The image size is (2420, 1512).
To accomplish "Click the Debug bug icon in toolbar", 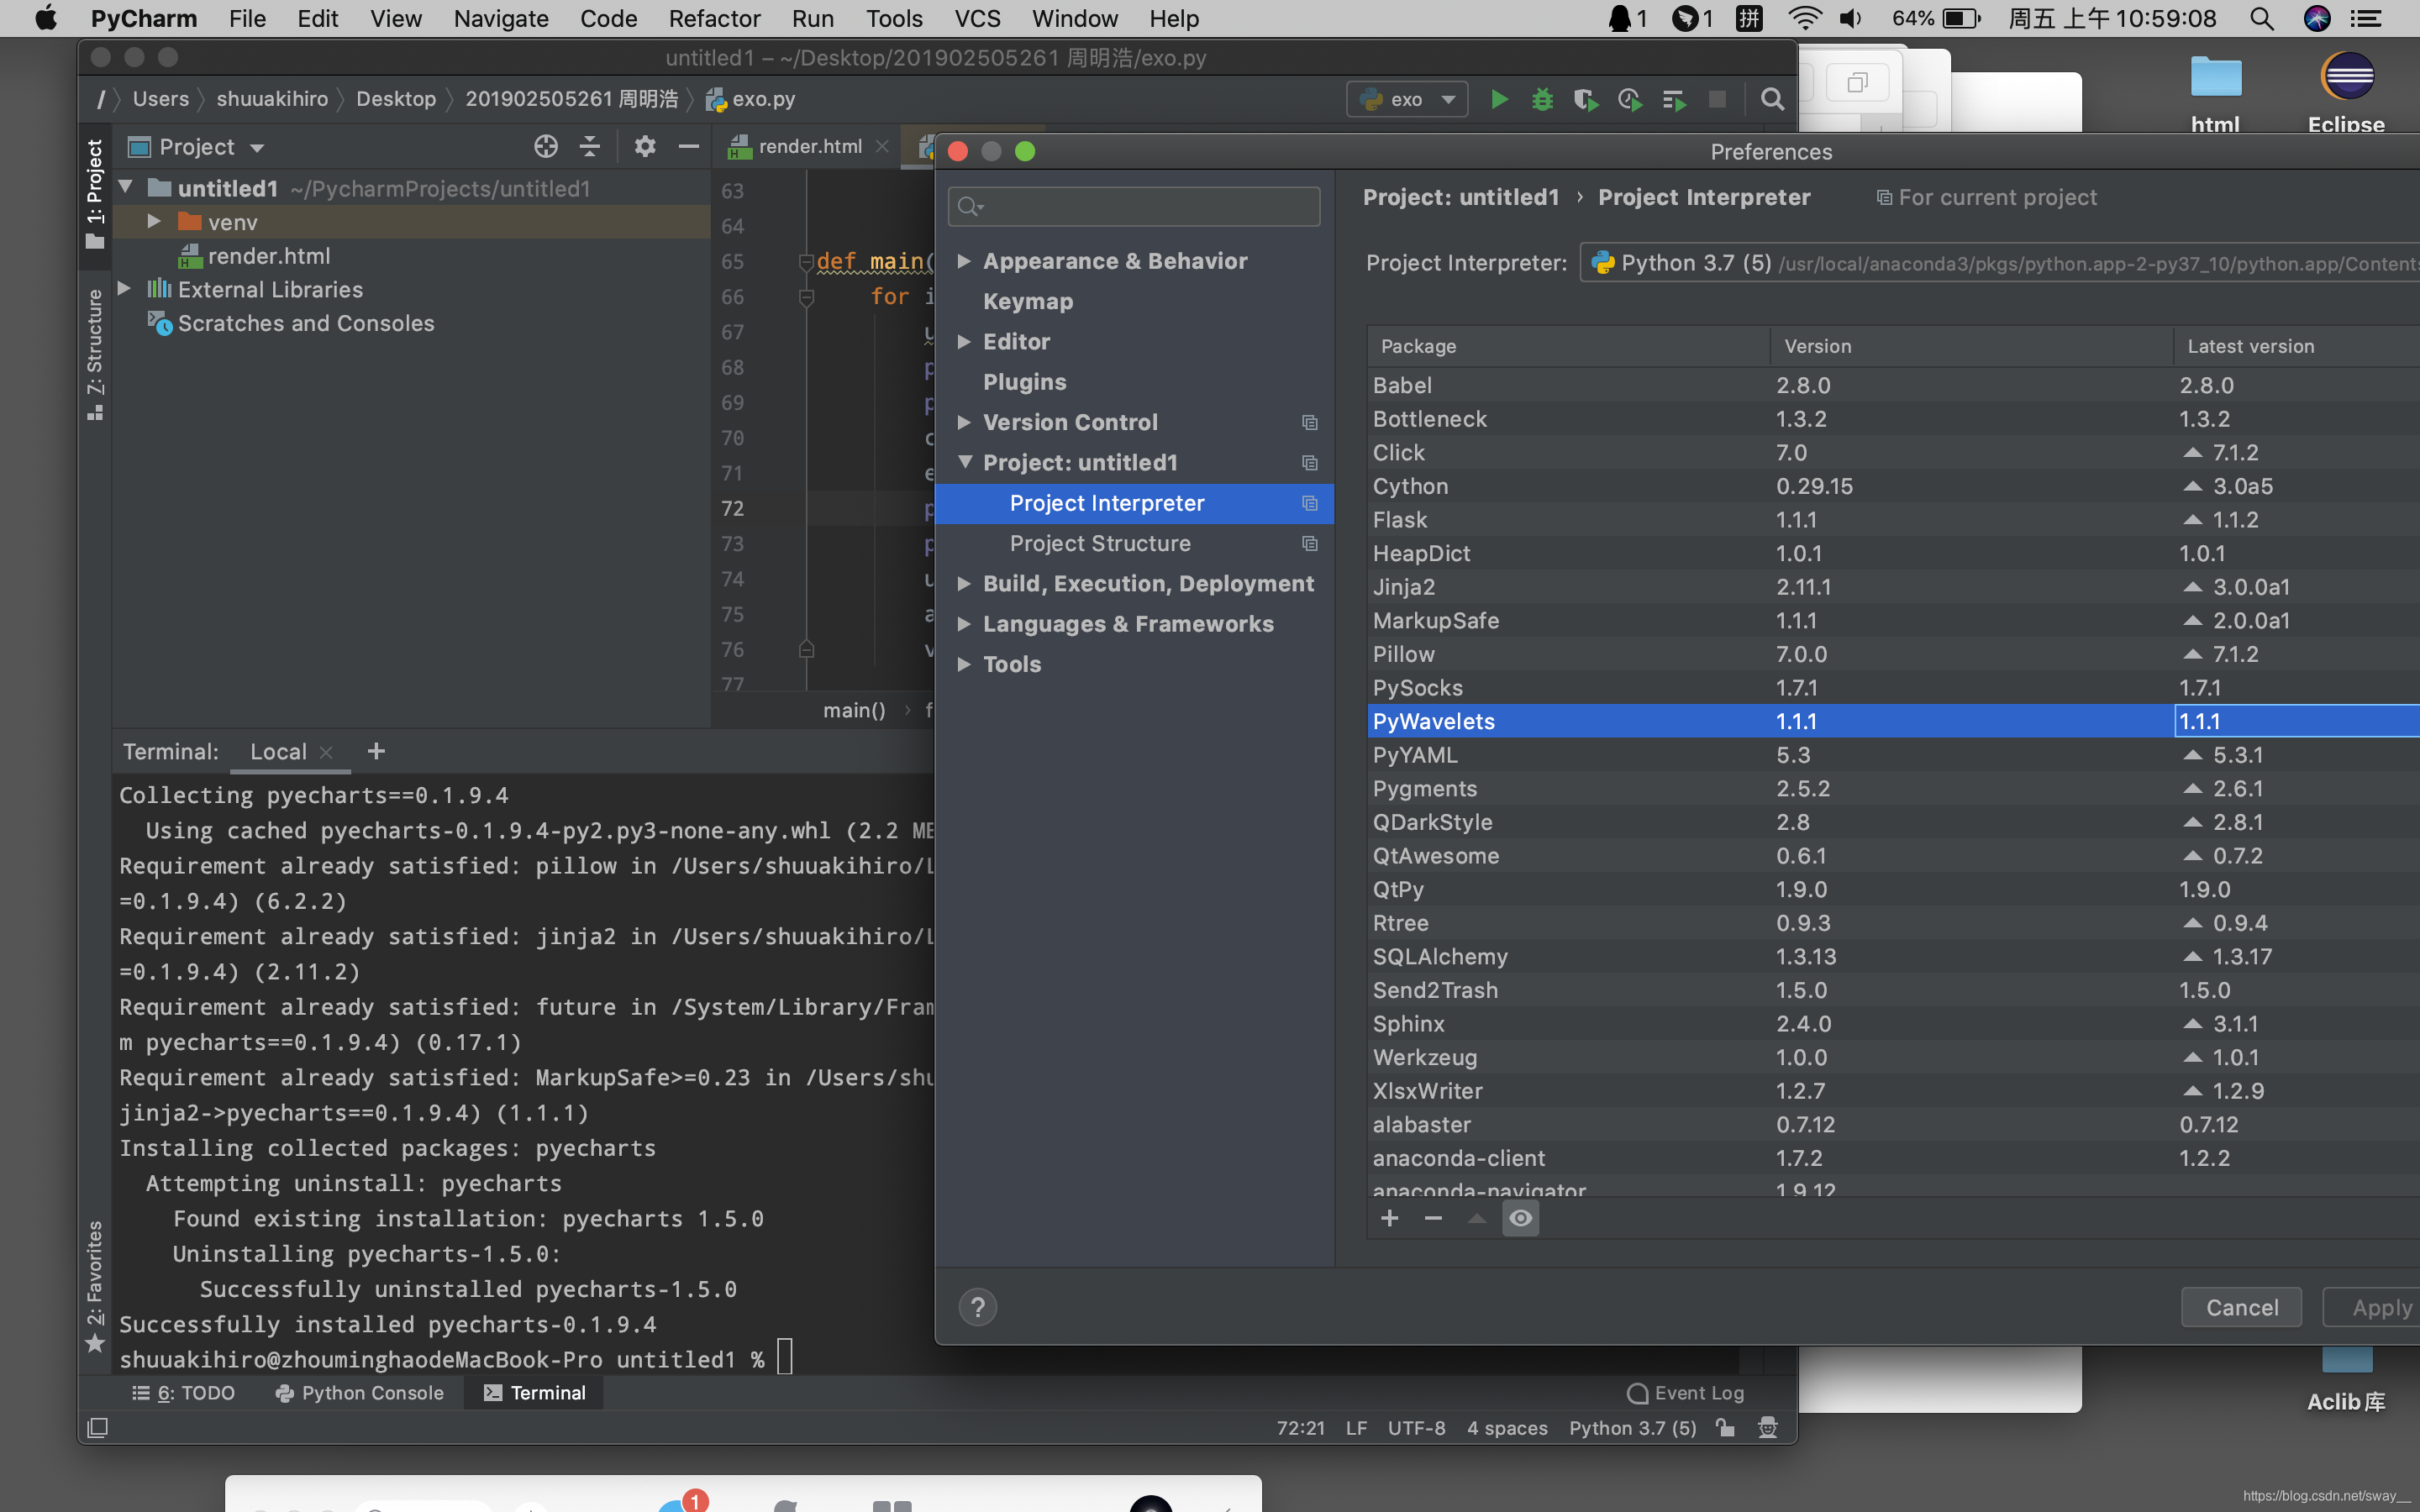I will 1542,99.
